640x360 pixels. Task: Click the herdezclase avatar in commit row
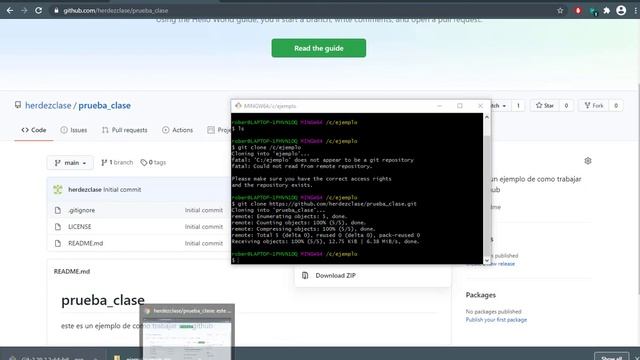point(58,189)
